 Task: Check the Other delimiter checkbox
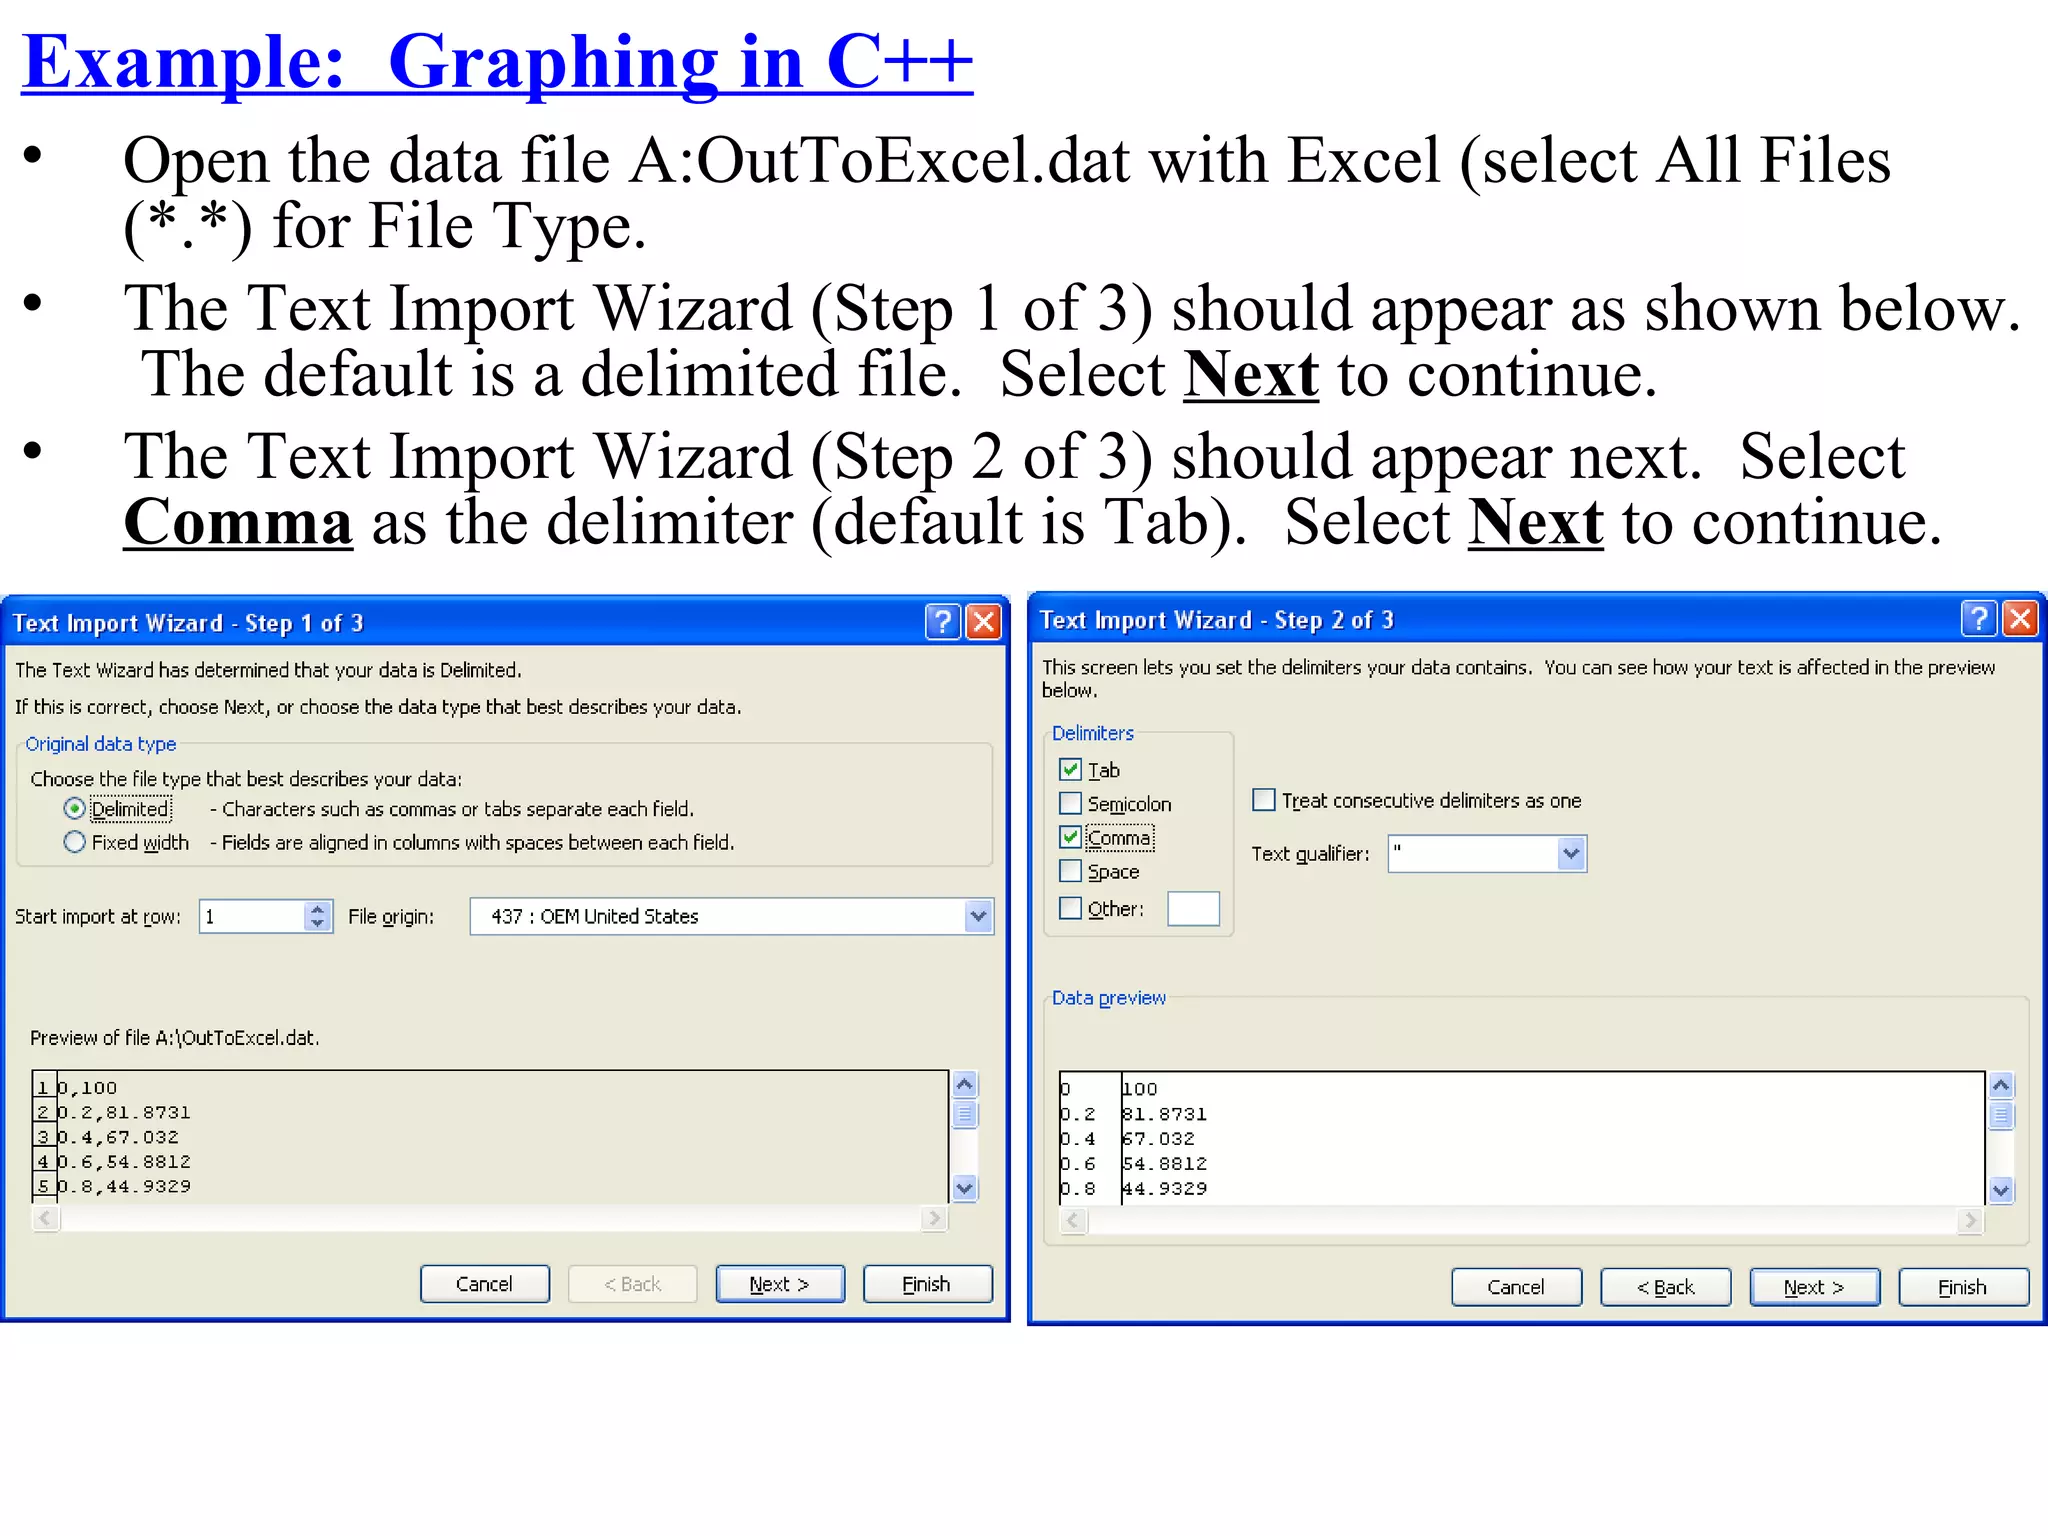[1070, 908]
